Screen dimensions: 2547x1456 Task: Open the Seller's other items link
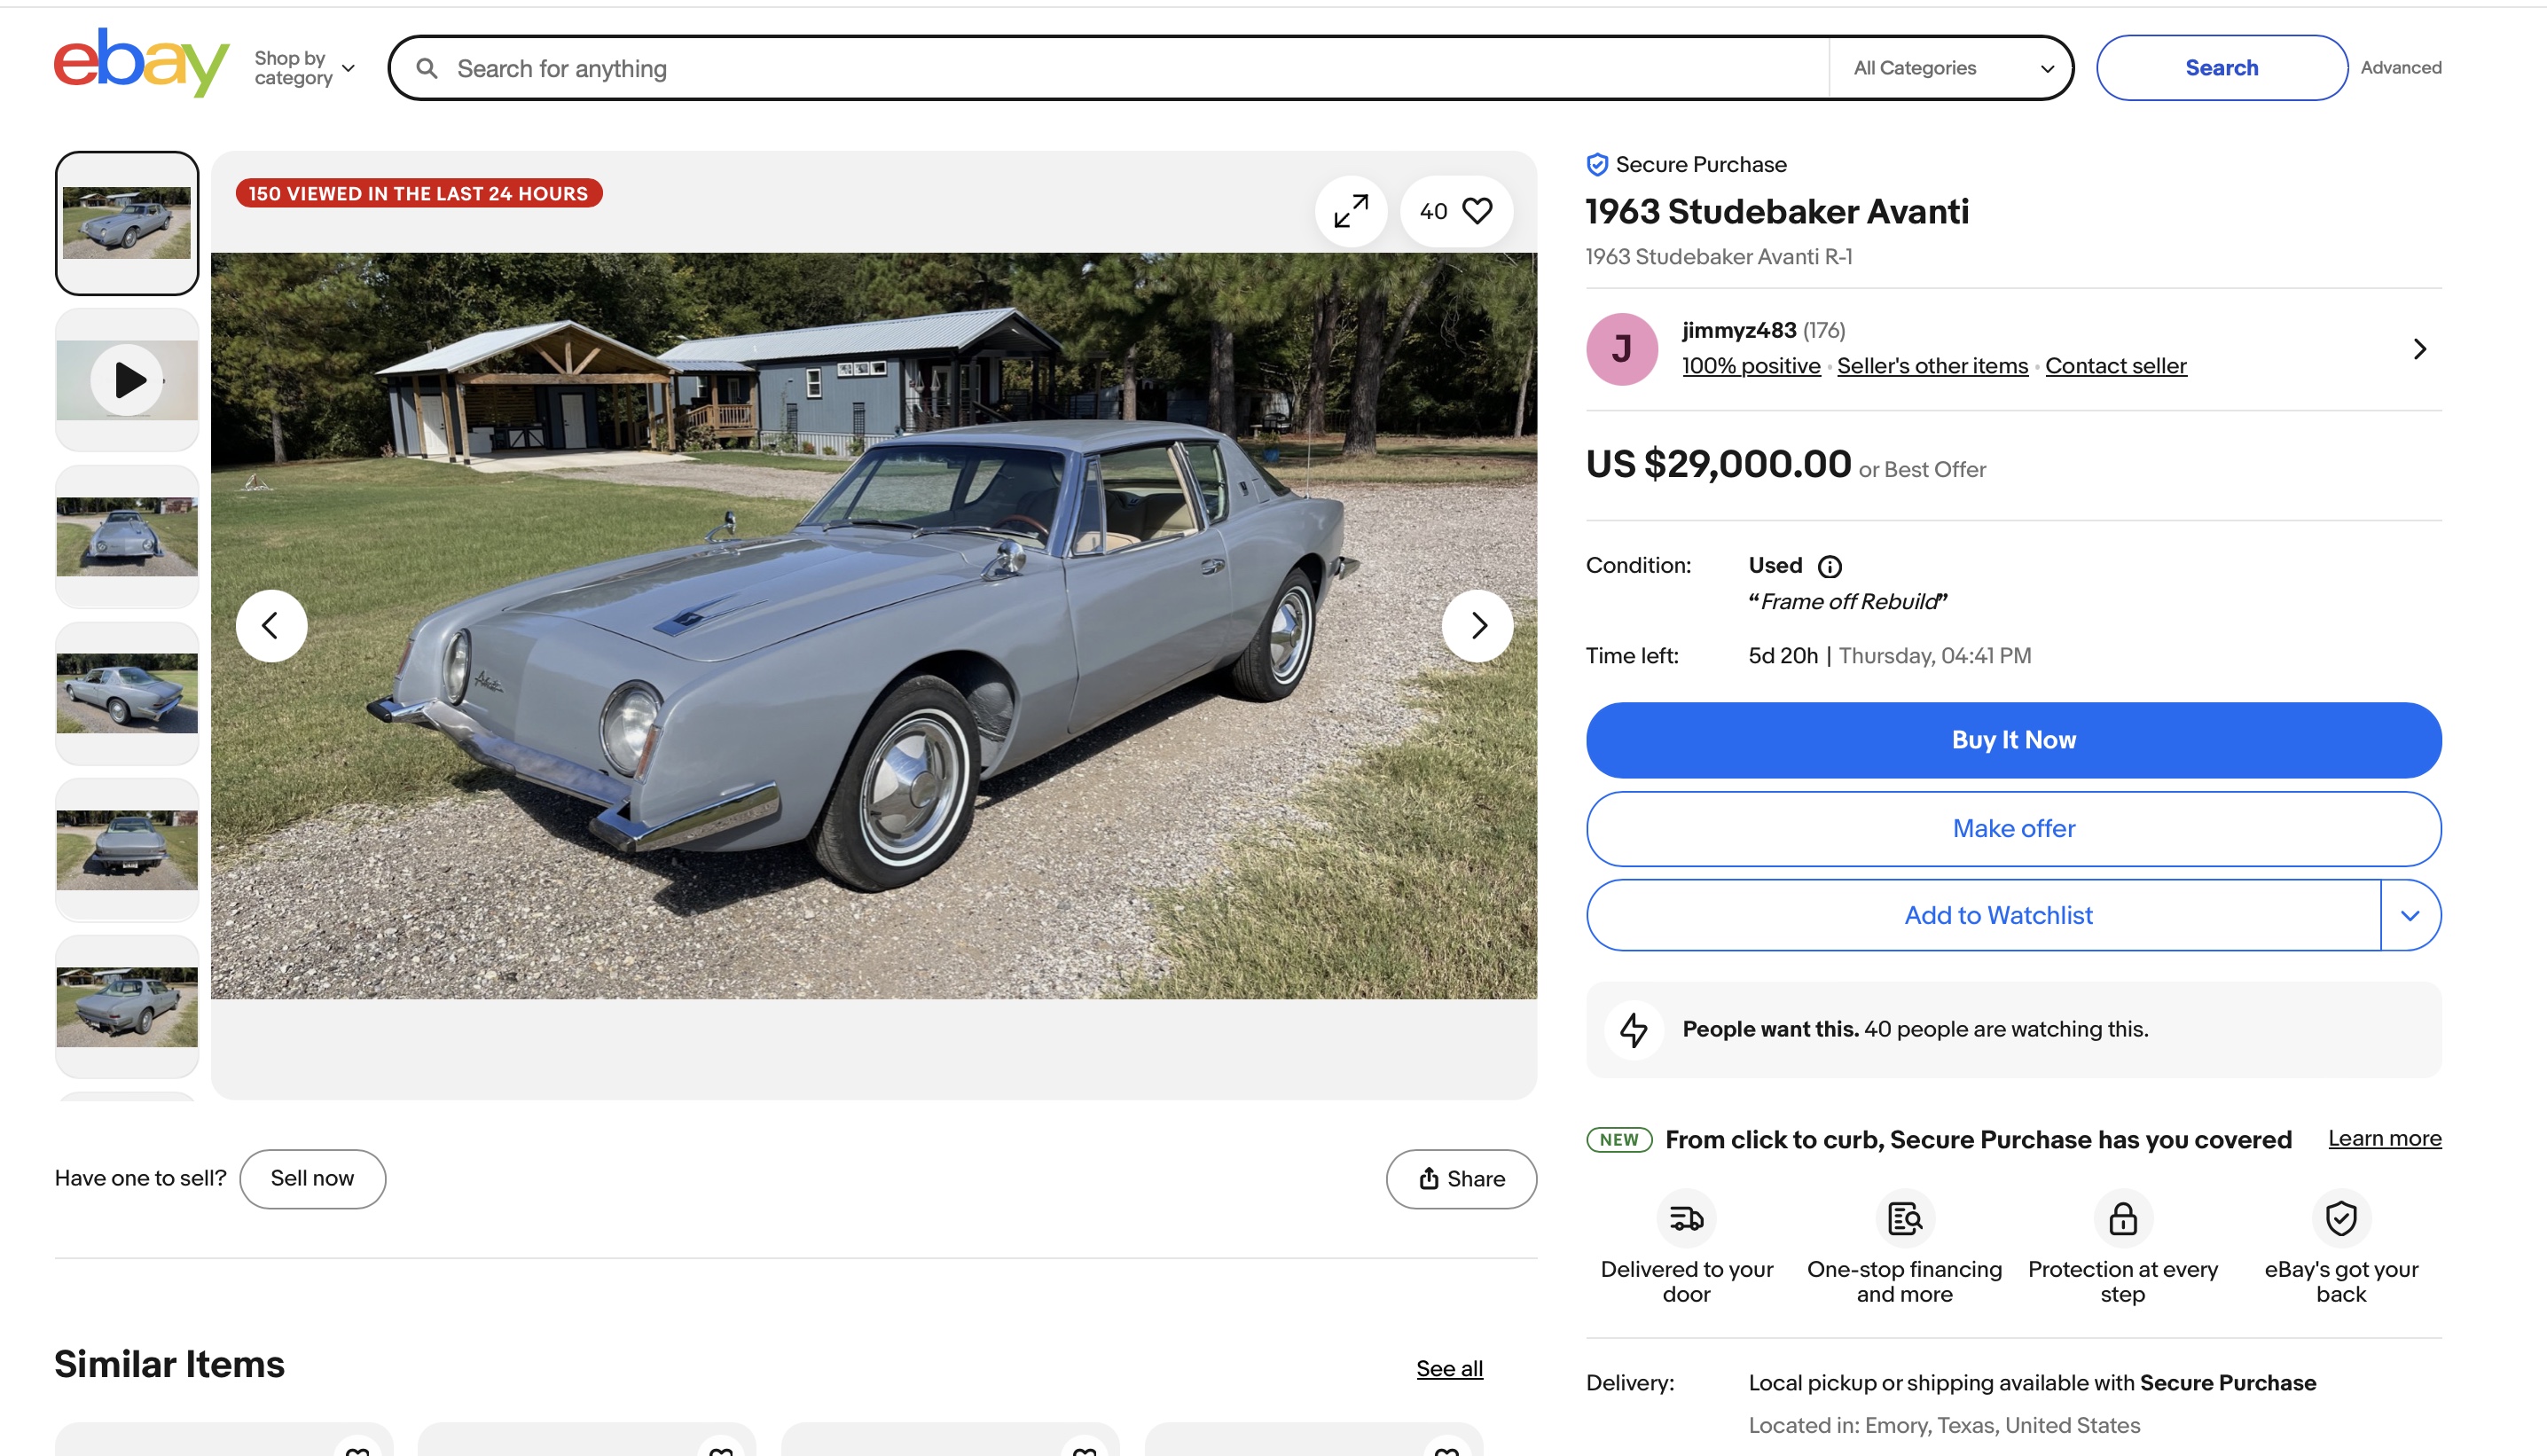coord(1932,366)
